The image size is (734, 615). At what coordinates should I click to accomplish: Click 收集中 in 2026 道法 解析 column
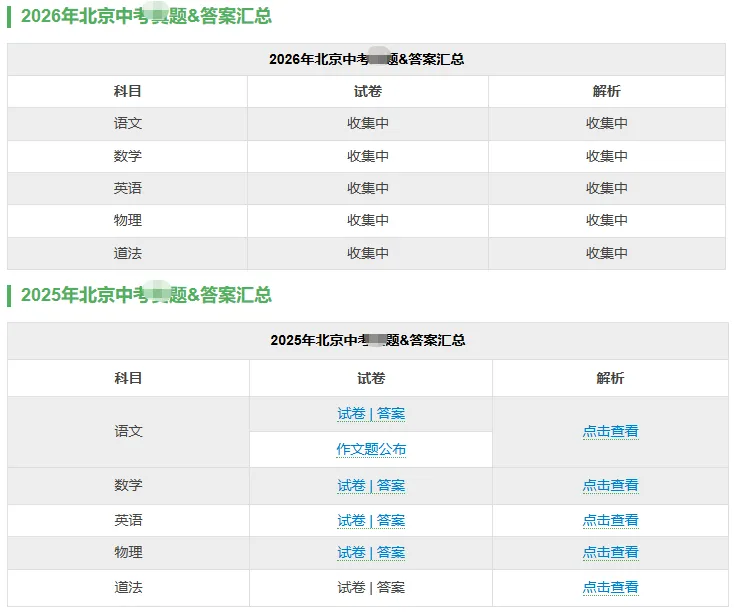pos(607,253)
